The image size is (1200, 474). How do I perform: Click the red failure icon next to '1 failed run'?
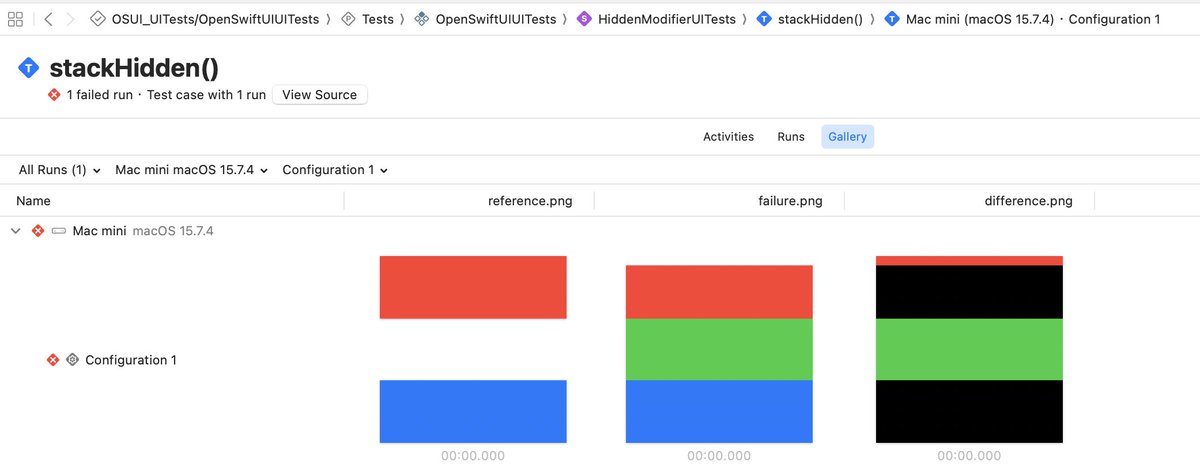(x=54, y=95)
